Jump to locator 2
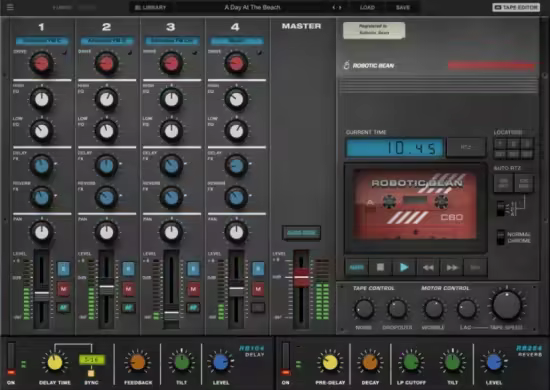 tap(514, 143)
